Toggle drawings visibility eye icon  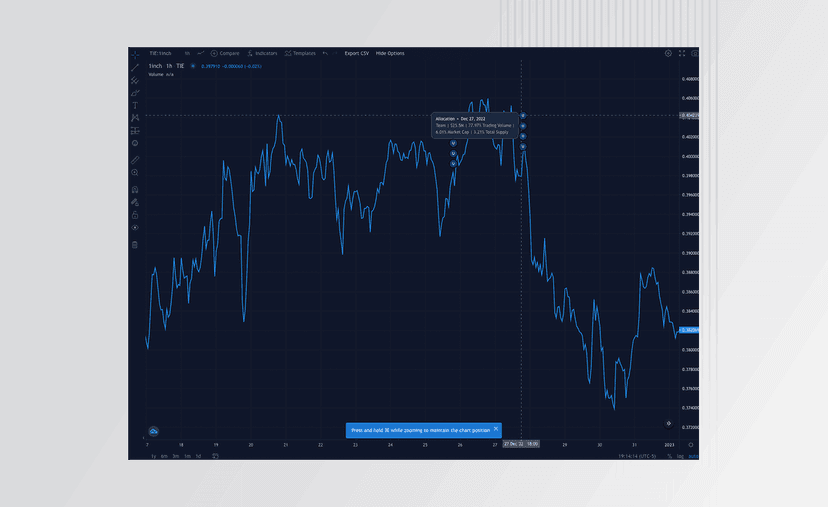click(x=135, y=228)
